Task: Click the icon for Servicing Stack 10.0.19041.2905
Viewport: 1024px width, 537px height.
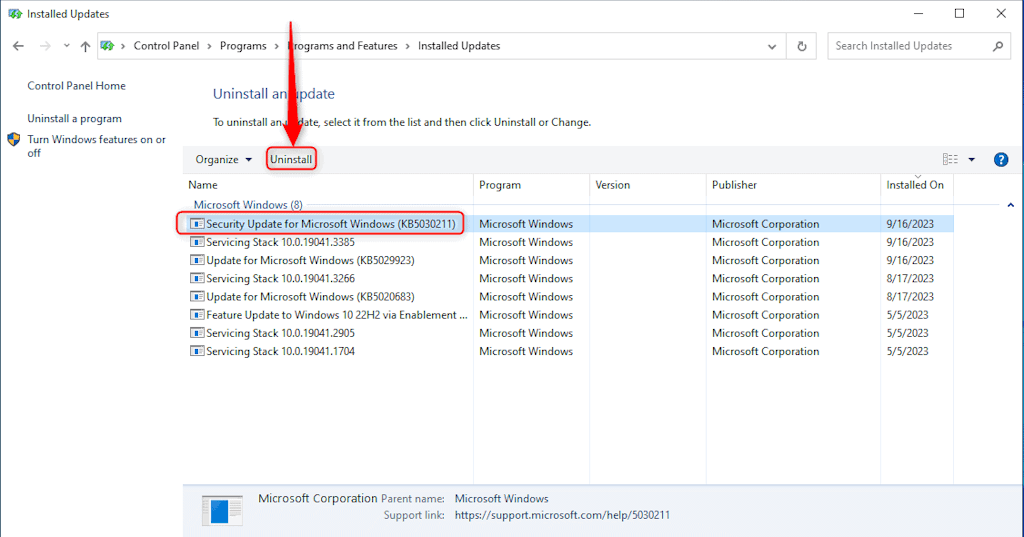Action: [197, 333]
